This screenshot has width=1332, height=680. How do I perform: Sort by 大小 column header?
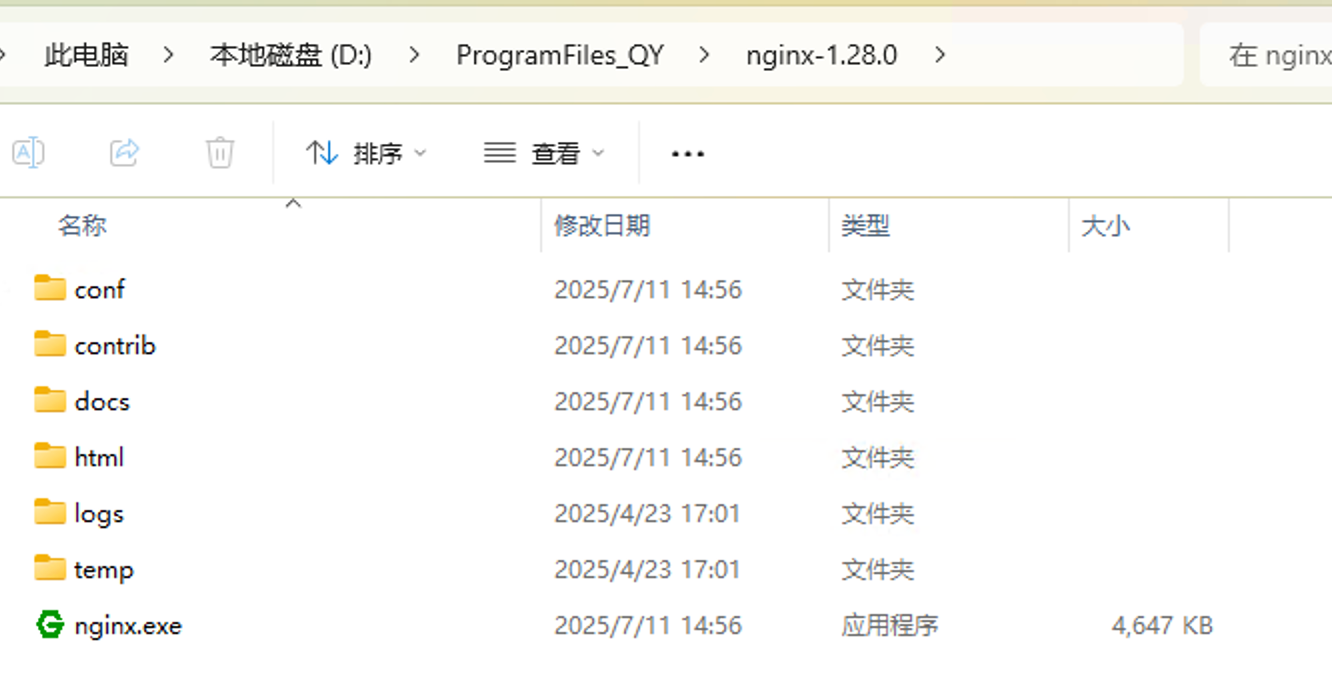coord(1106,226)
